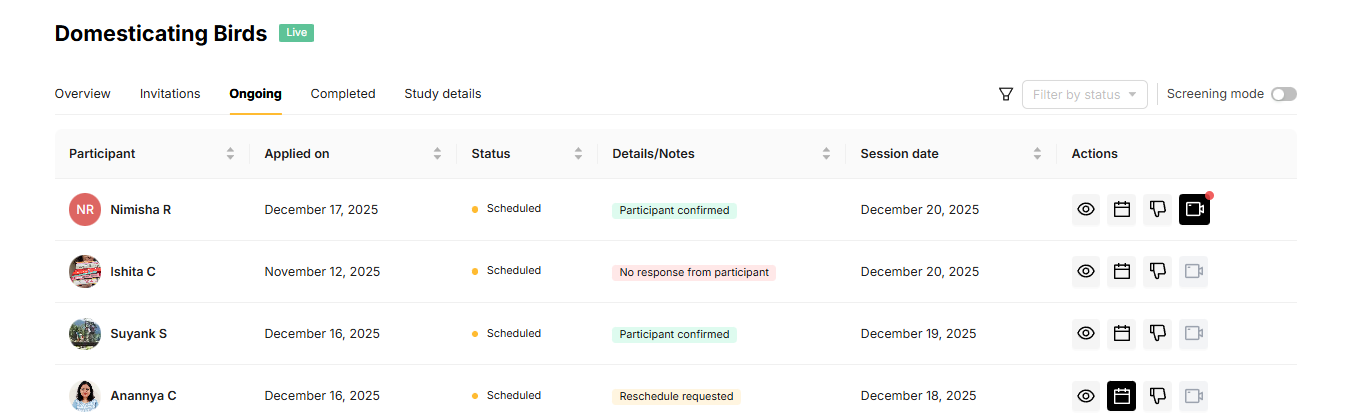
Task: Click Ishita C profile picture
Action: (85, 272)
